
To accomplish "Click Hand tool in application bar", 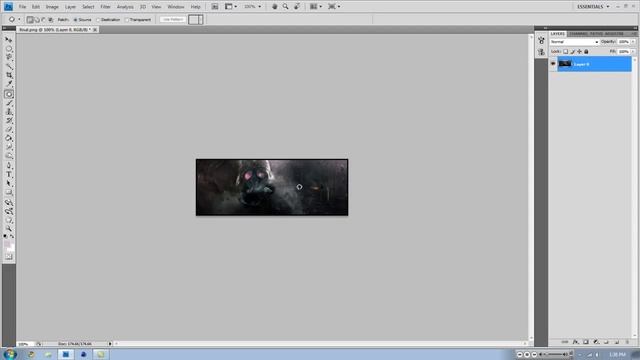I will [x=275, y=7].
